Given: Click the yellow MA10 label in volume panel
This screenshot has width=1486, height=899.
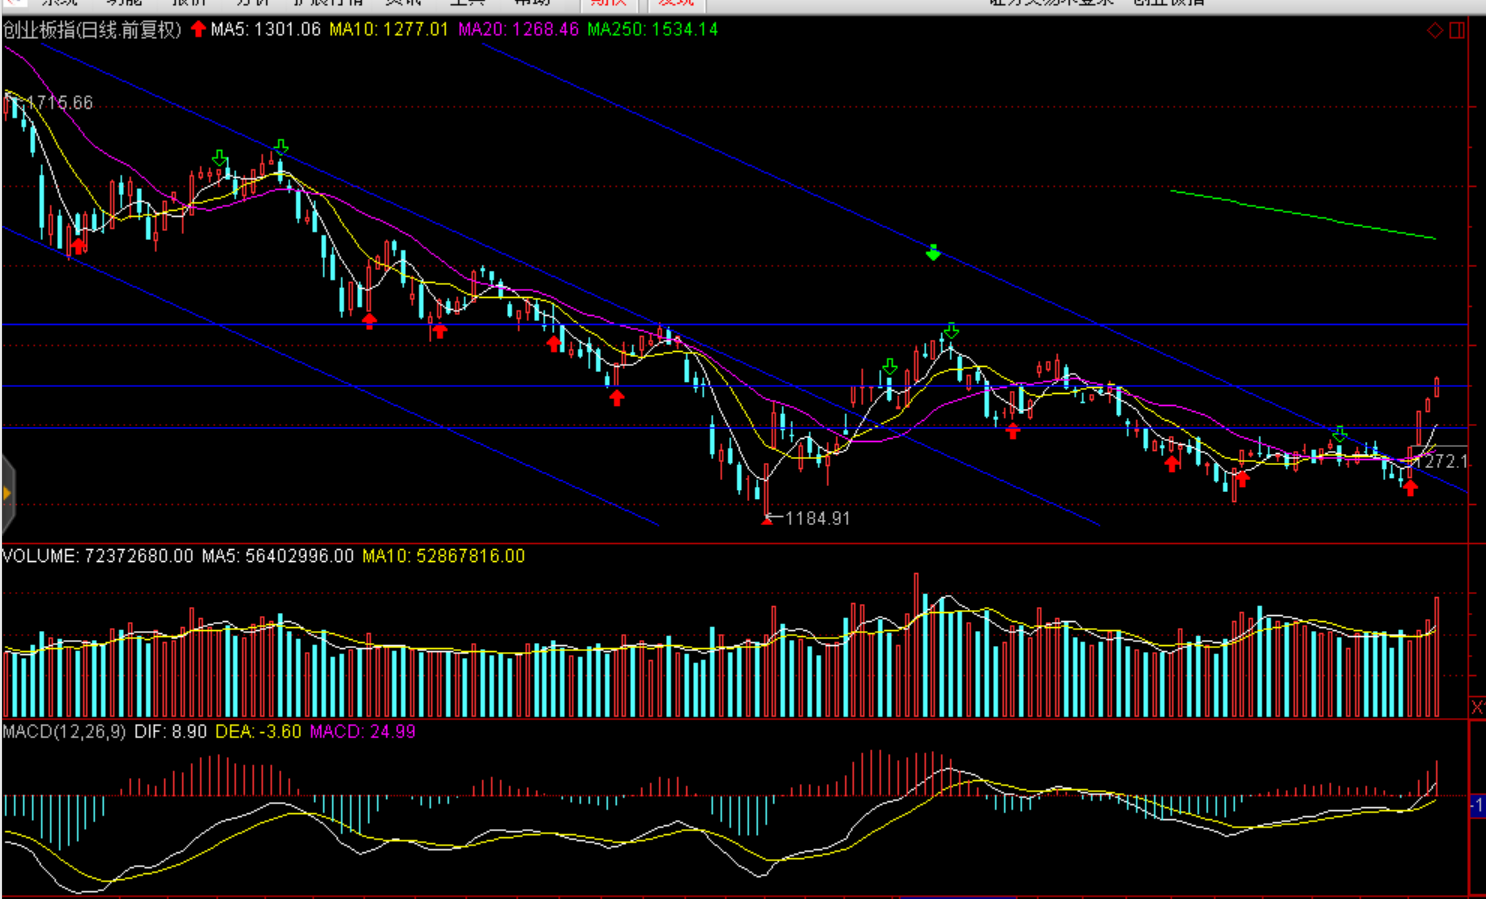Looking at the screenshot, I should click(443, 556).
